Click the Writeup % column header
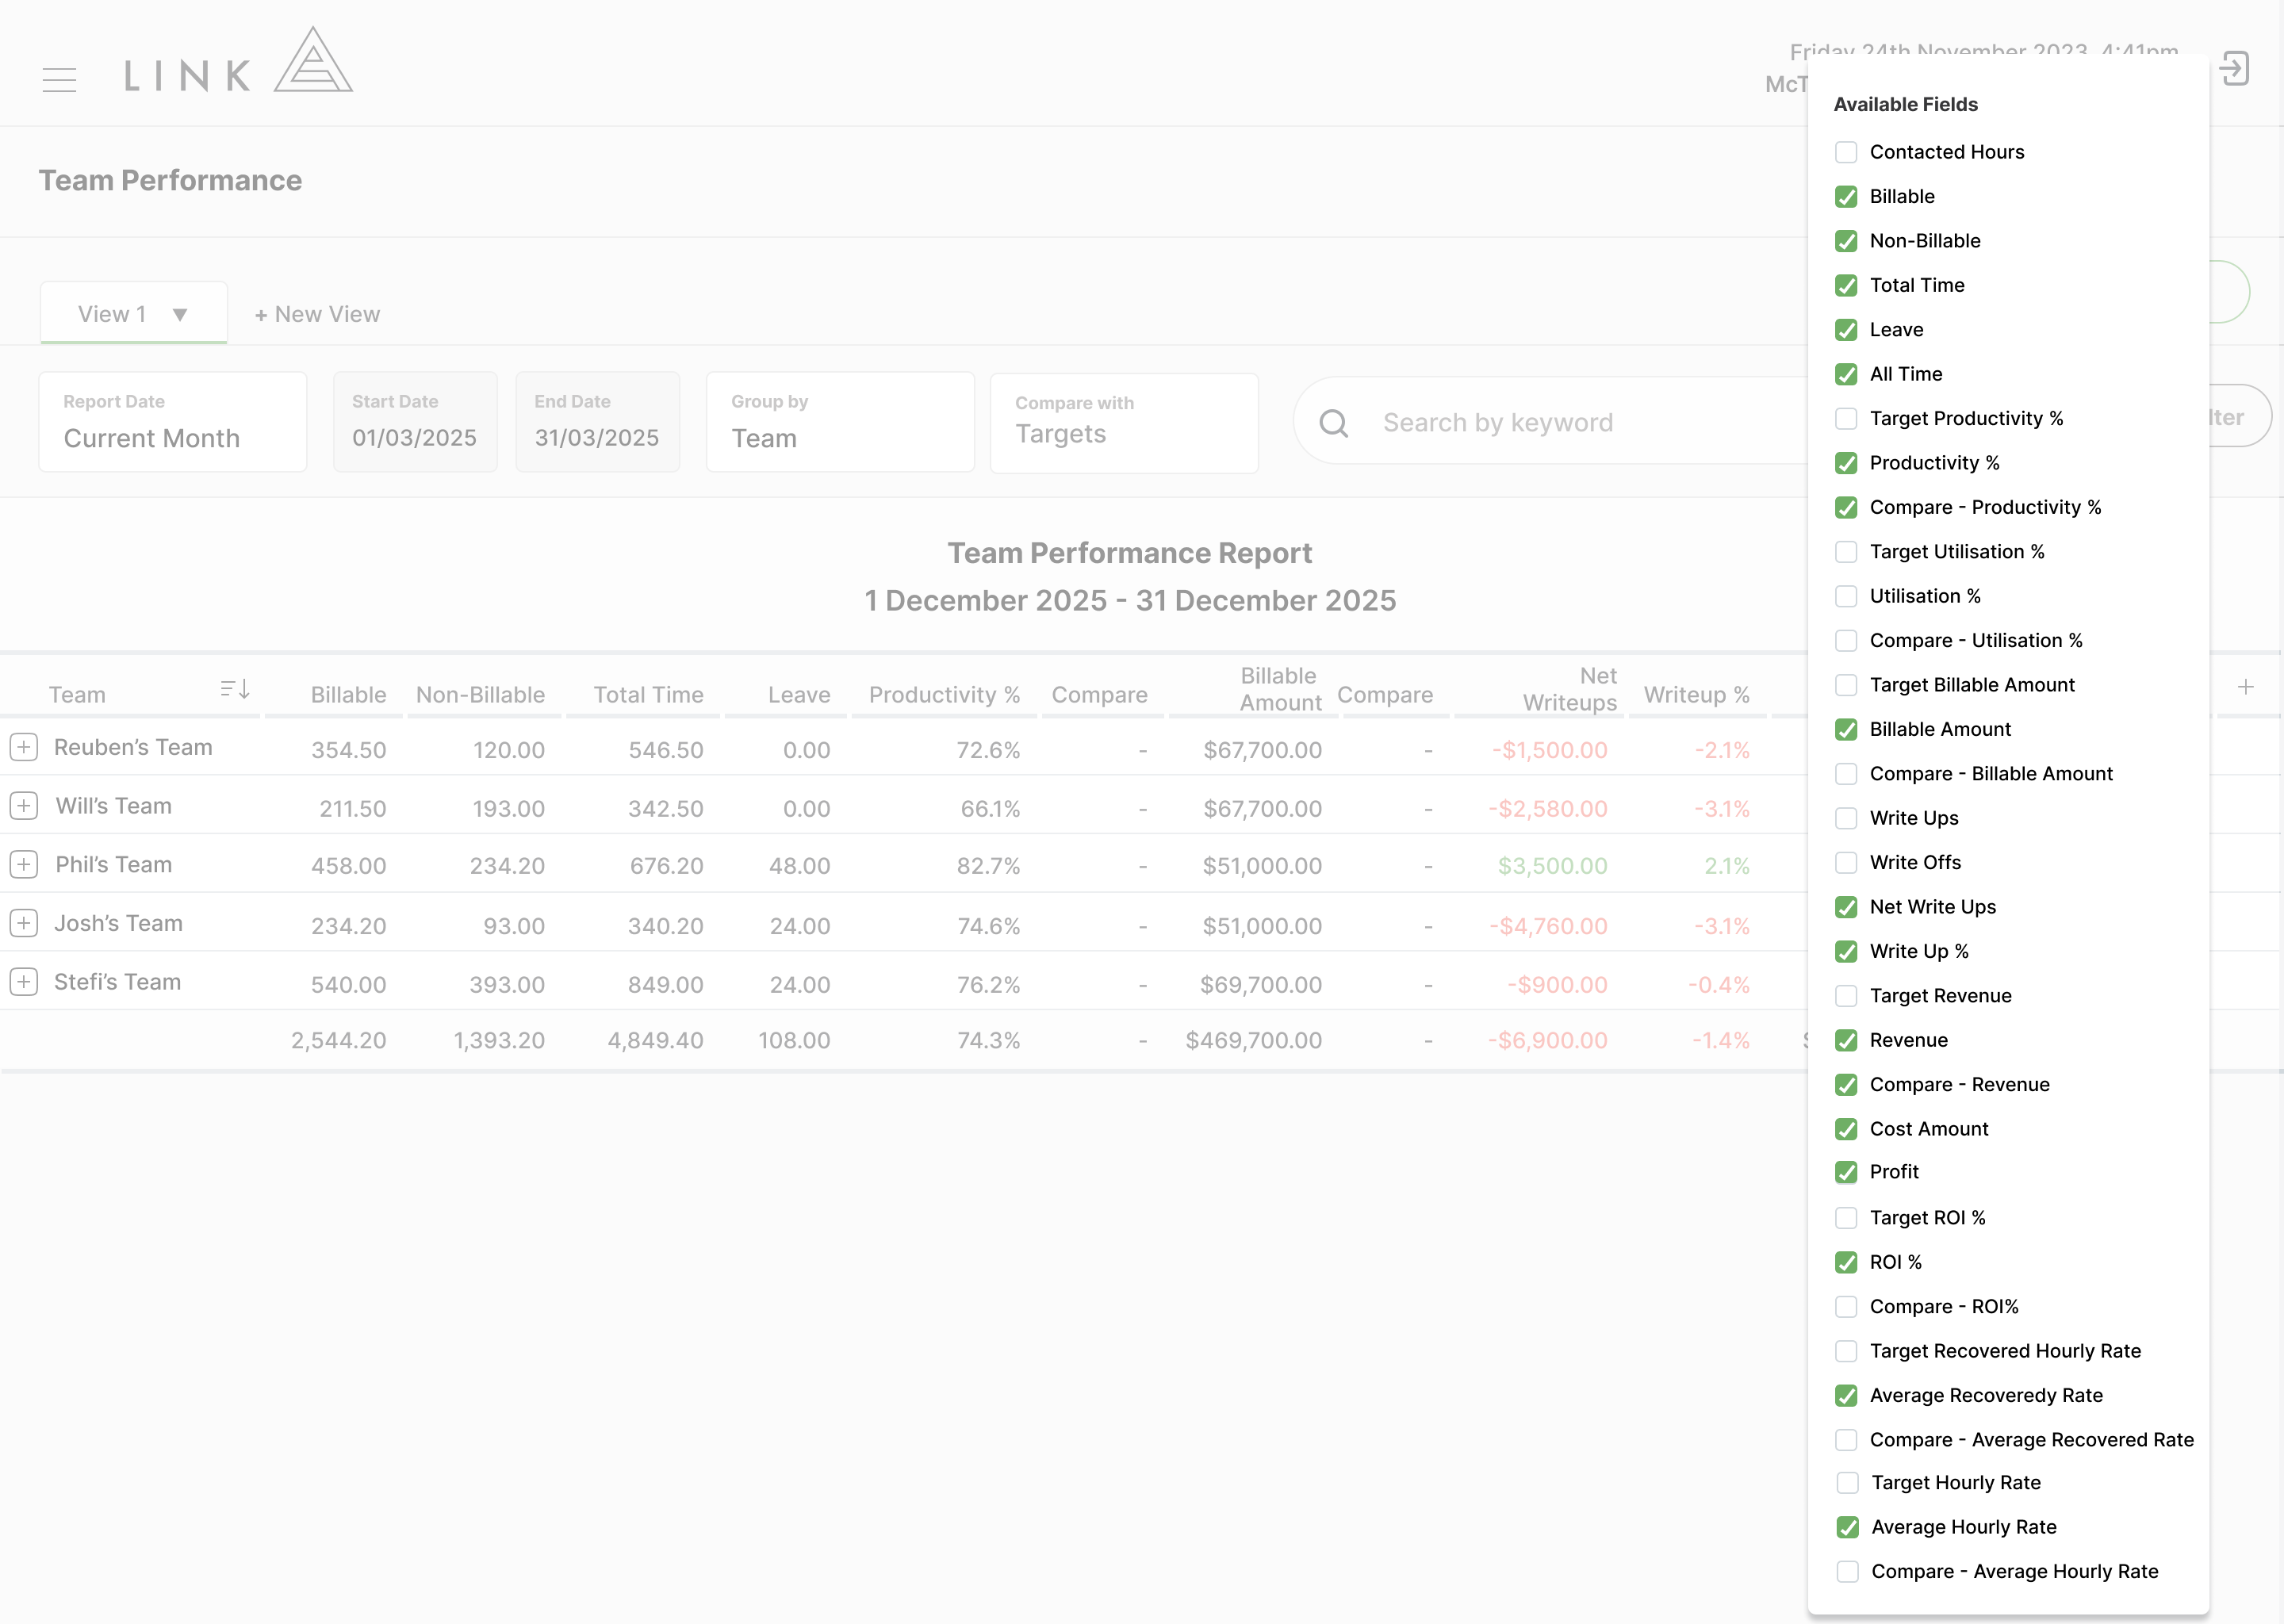Screen dimensions: 2284x1624 [x=1697, y=695]
